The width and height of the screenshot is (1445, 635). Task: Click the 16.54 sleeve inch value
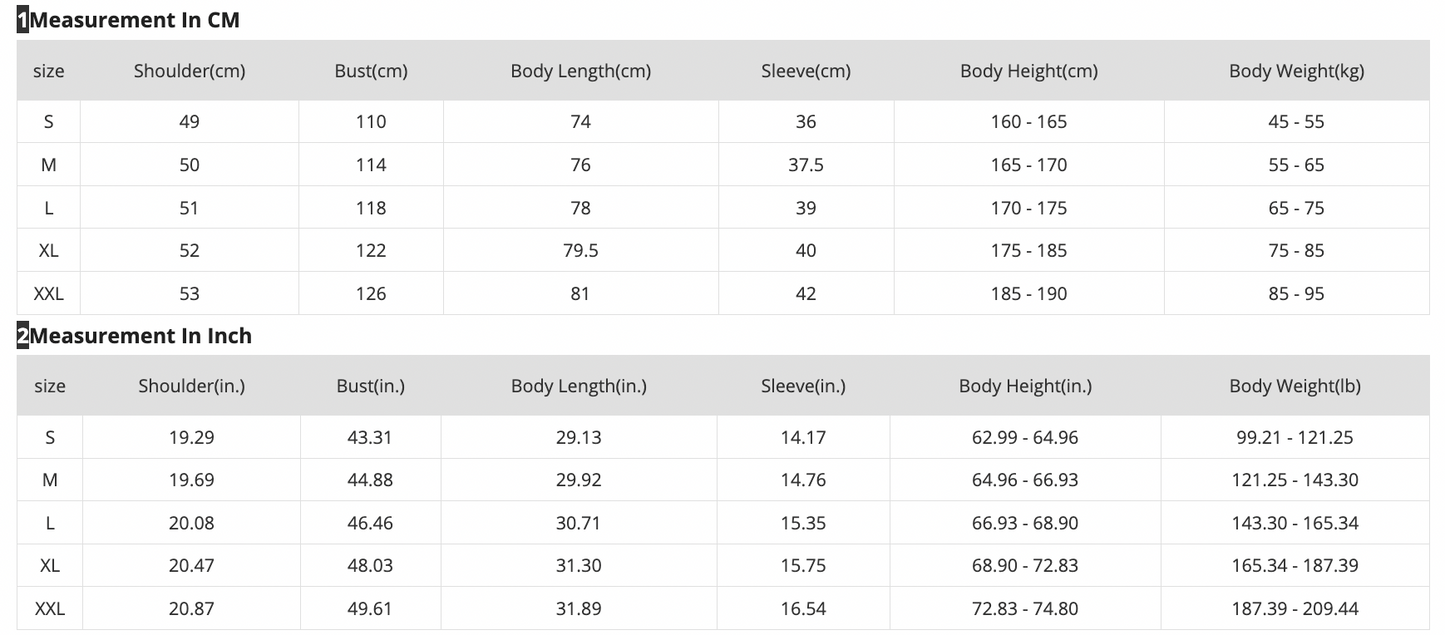point(803,609)
